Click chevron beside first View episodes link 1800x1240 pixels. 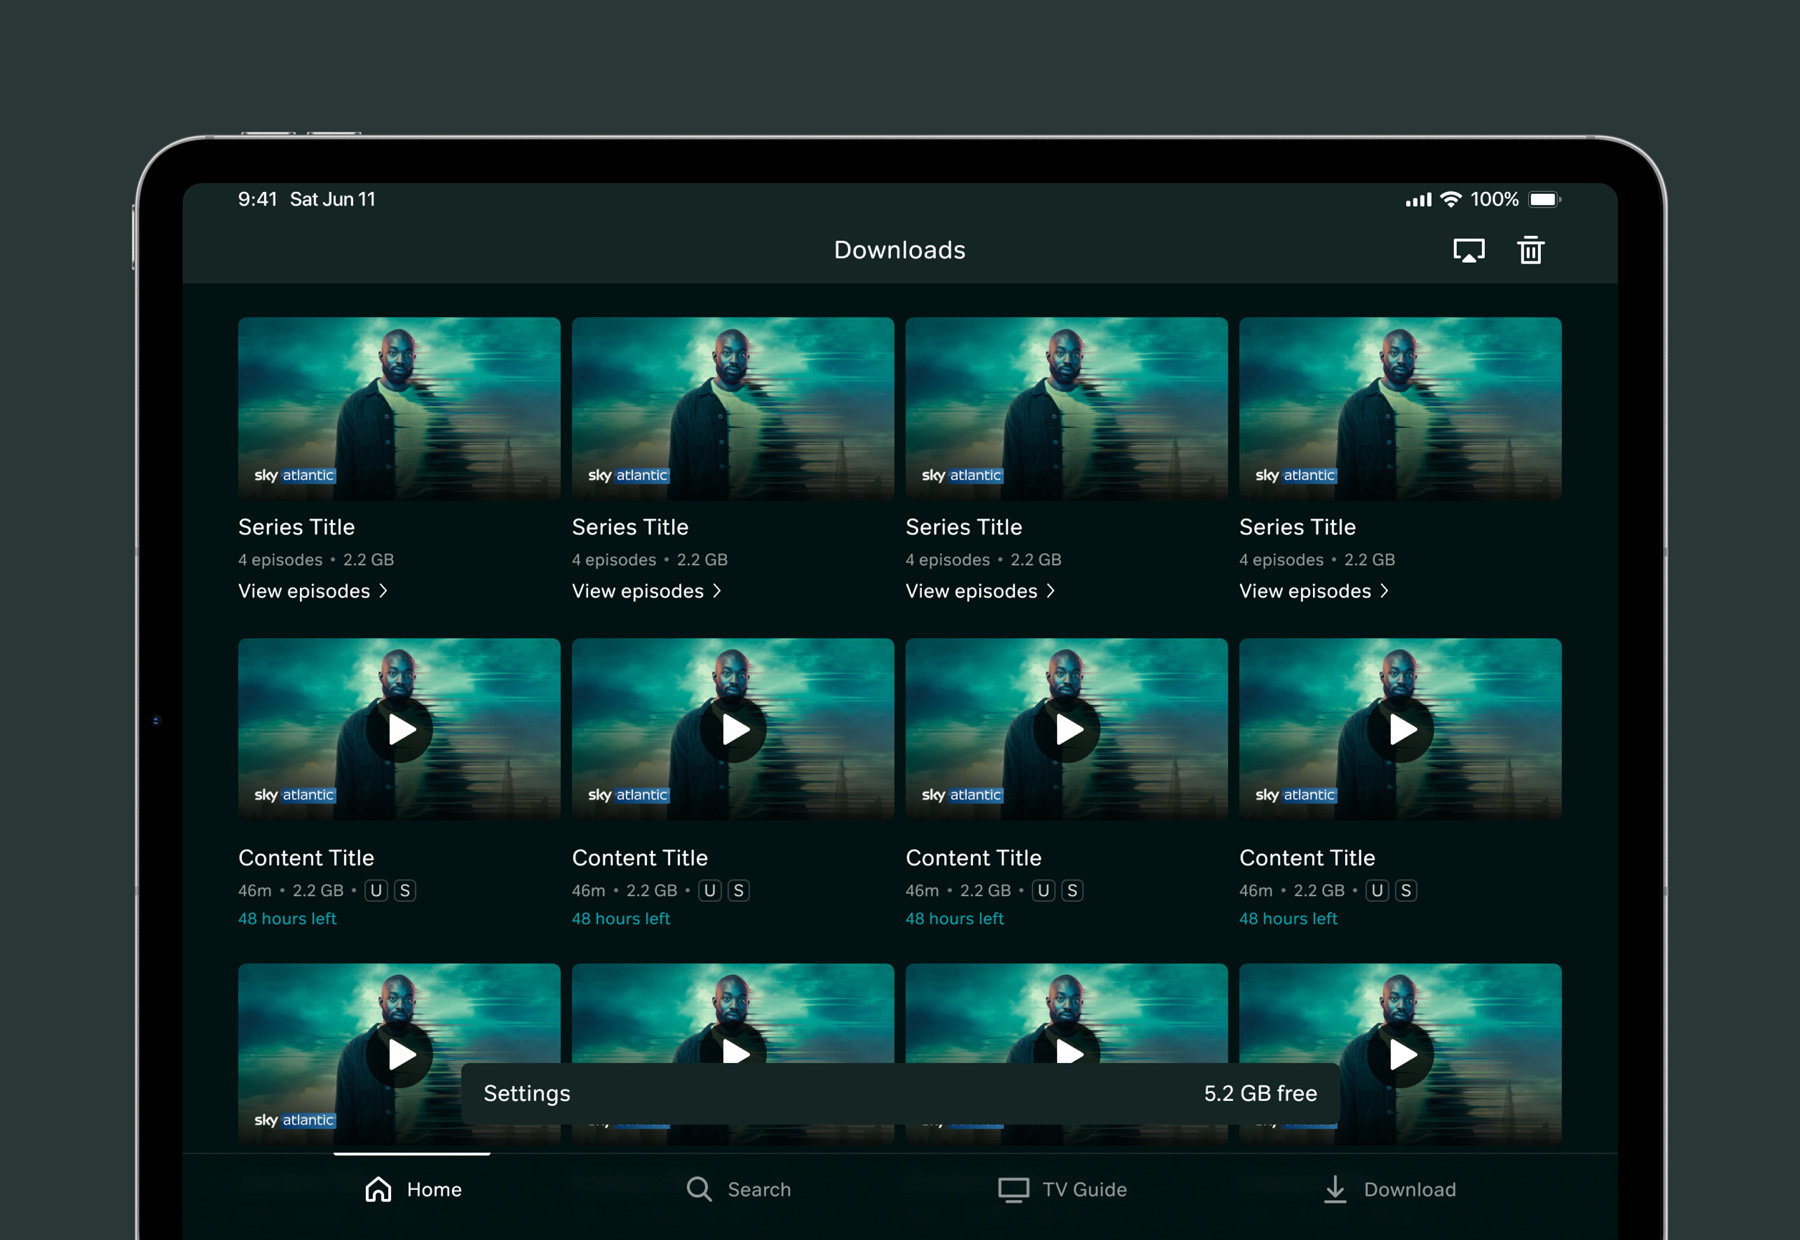point(383,591)
